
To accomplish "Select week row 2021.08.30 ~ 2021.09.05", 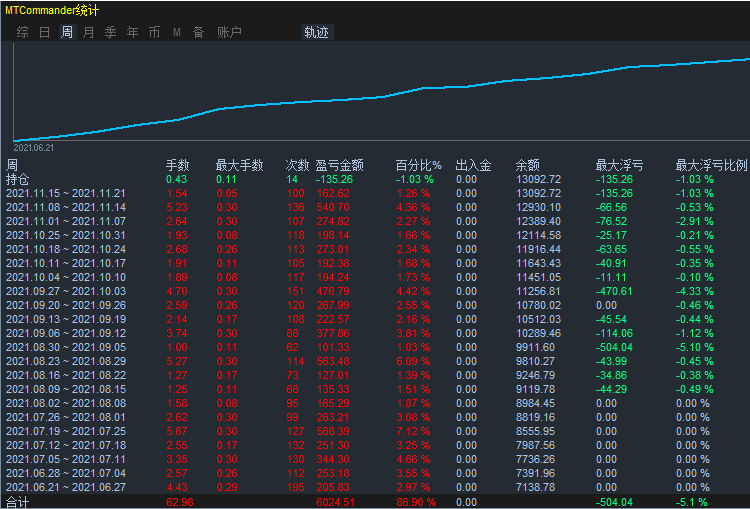I will point(375,347).
